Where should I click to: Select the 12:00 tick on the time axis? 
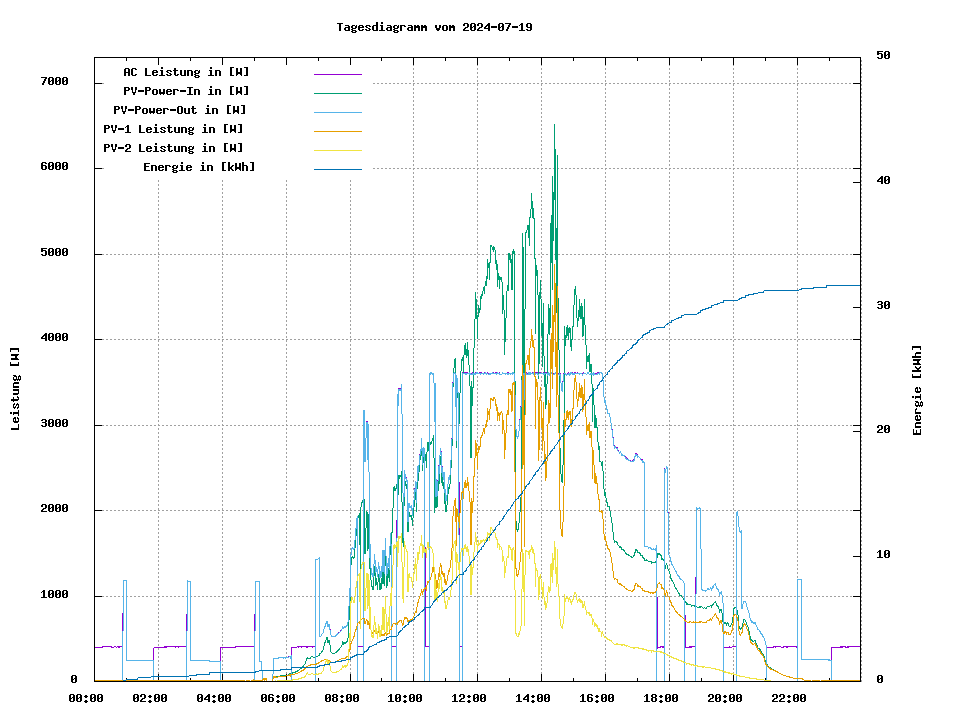[x=468, y=698]
